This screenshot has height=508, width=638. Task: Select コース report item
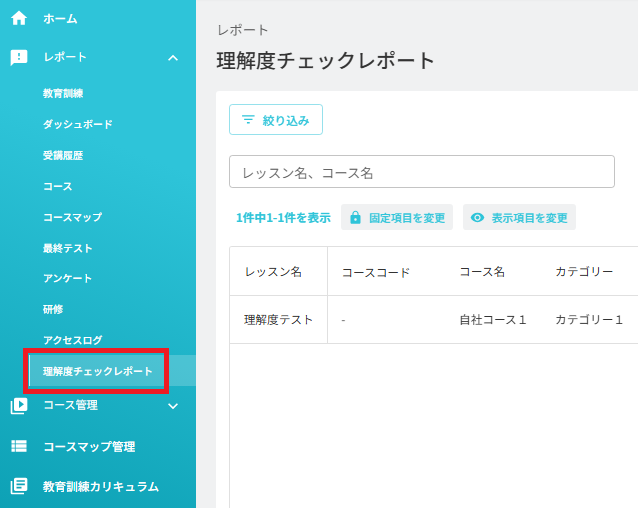point(58,186)
